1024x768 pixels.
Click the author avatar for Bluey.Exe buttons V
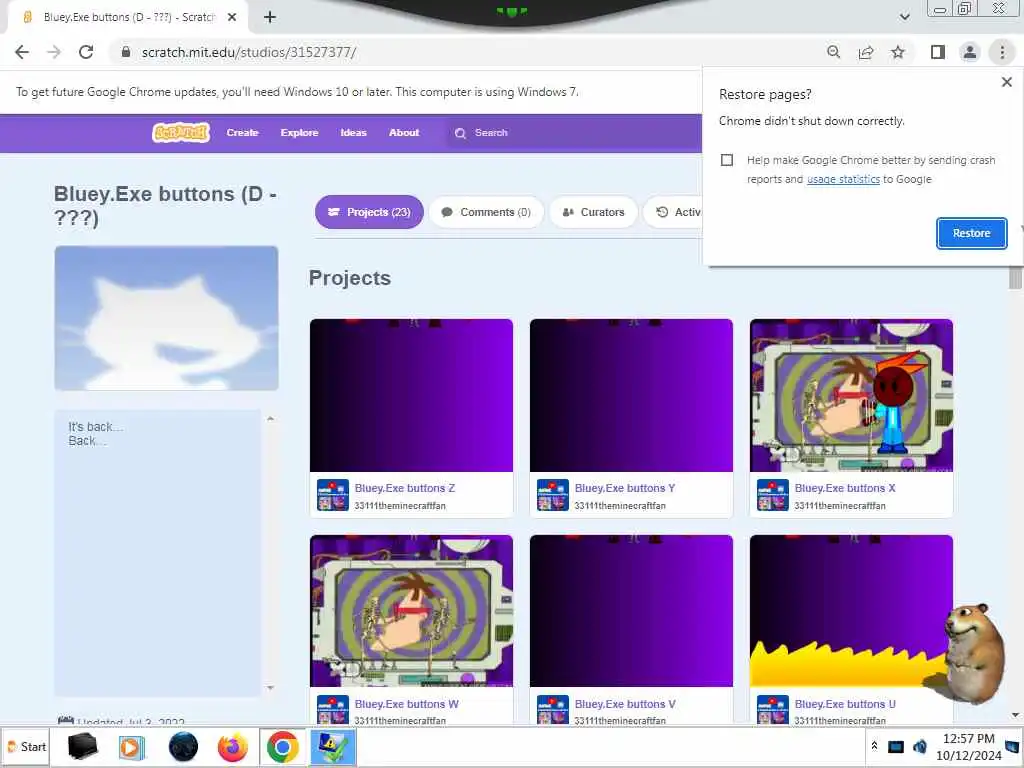[x=552, y=710]
